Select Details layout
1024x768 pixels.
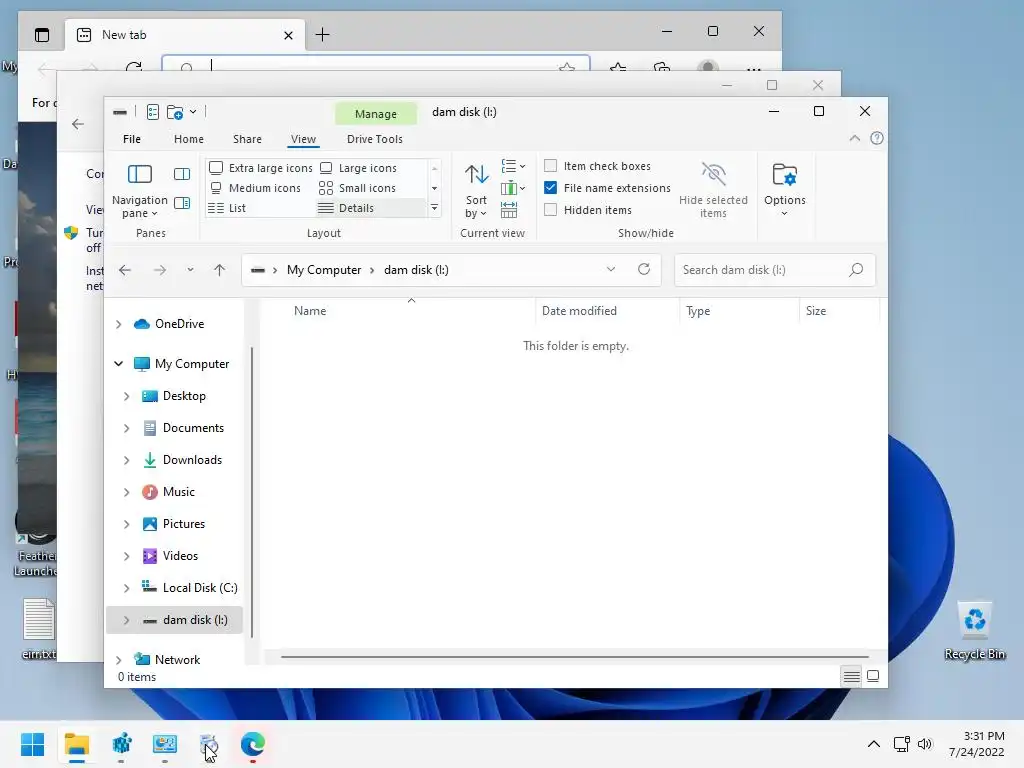tap(370, 208)
